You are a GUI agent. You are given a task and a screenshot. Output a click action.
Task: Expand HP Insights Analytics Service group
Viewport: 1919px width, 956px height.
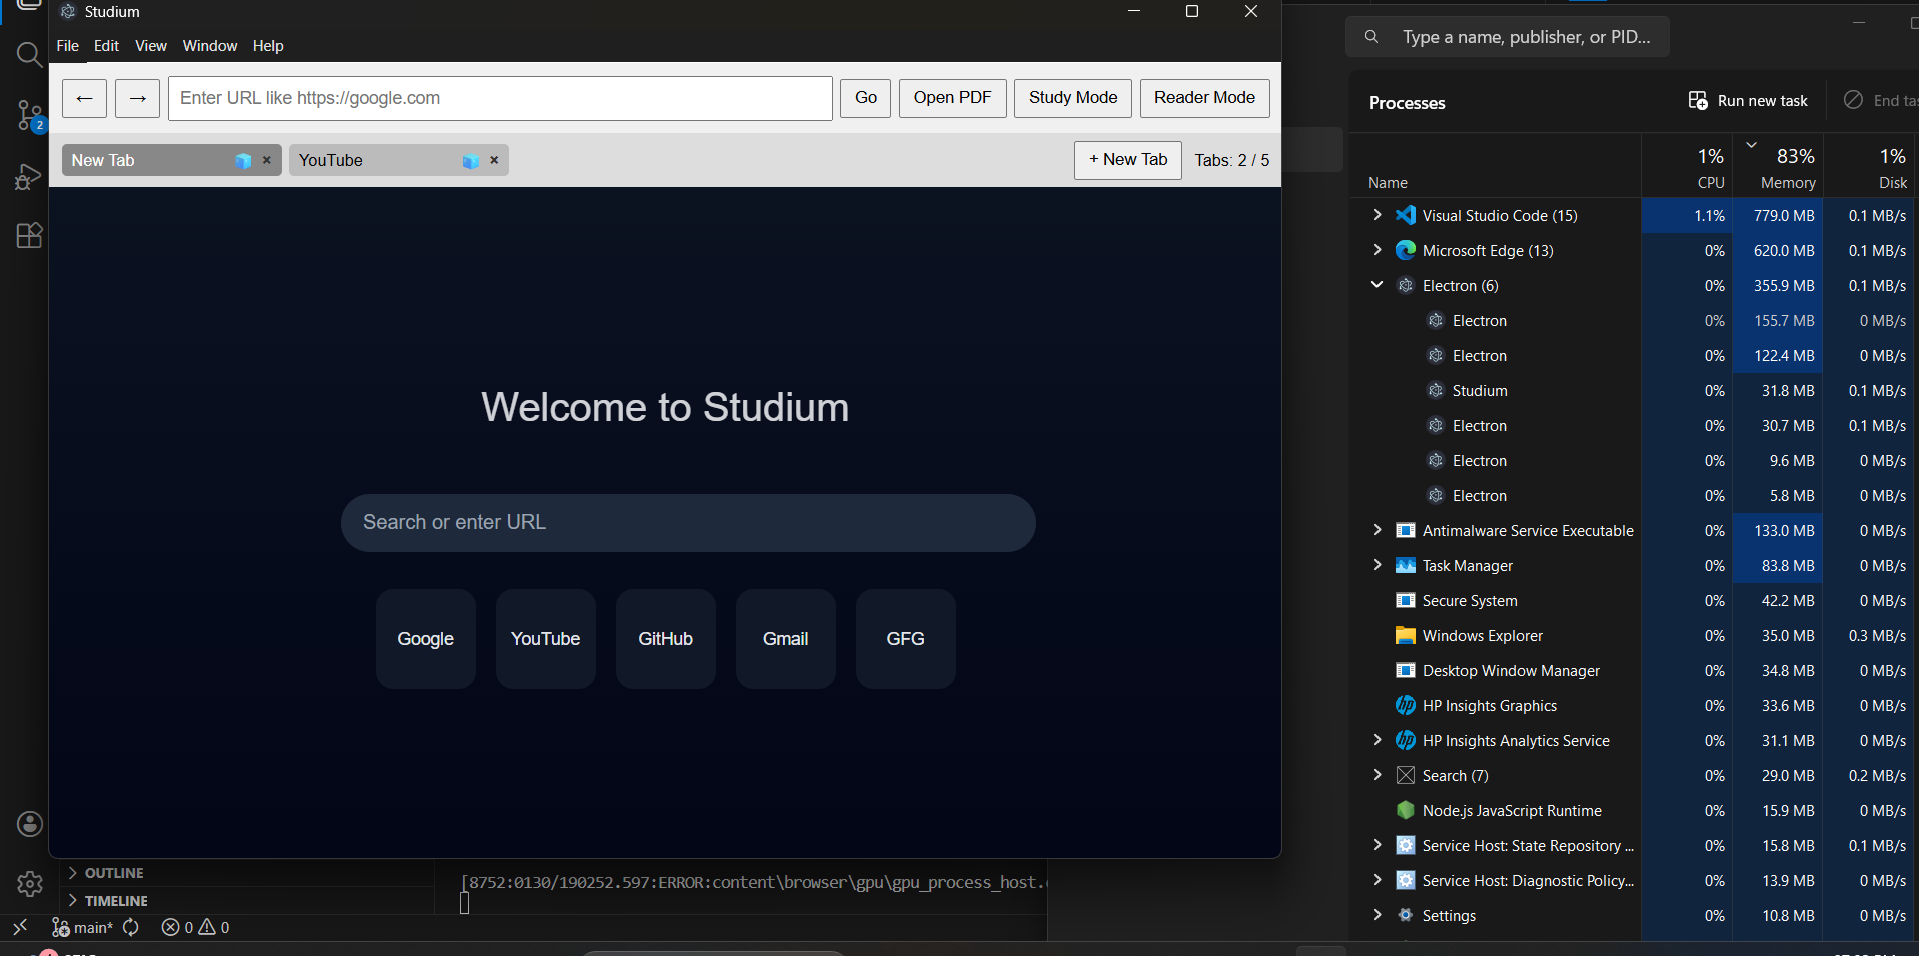pos(1377,740)
